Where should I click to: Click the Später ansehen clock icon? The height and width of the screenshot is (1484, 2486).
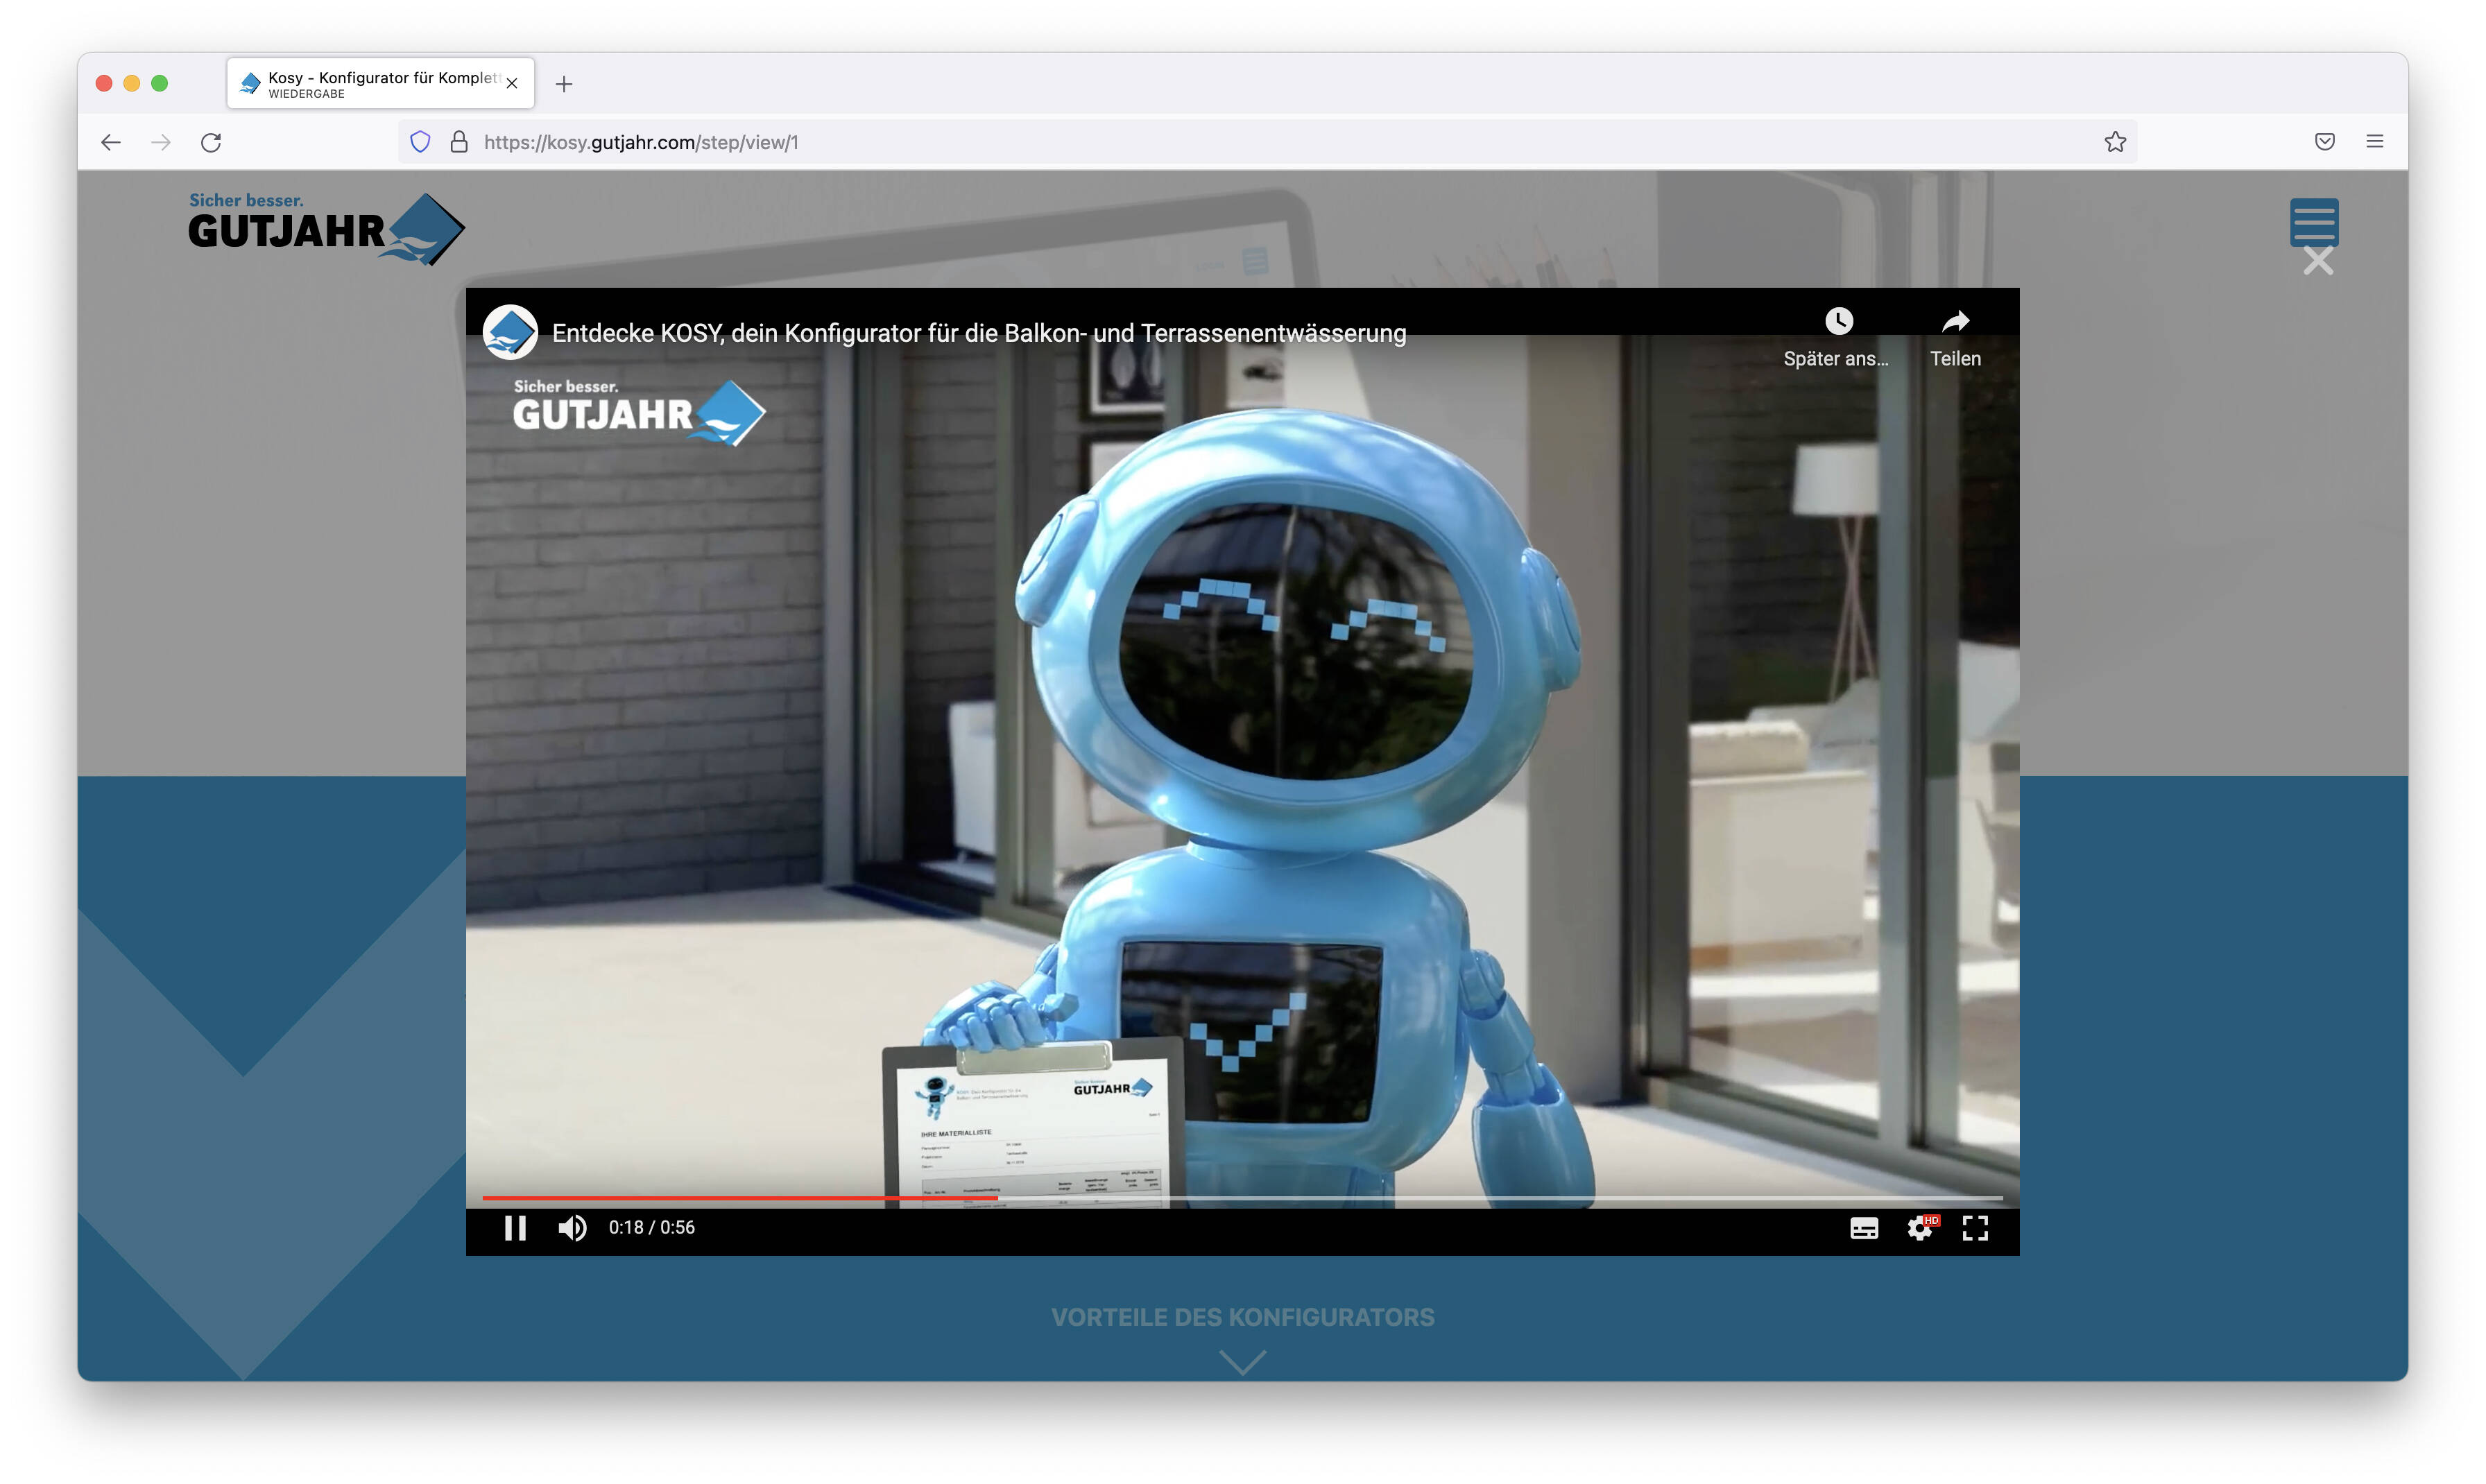click(1838, 321)
